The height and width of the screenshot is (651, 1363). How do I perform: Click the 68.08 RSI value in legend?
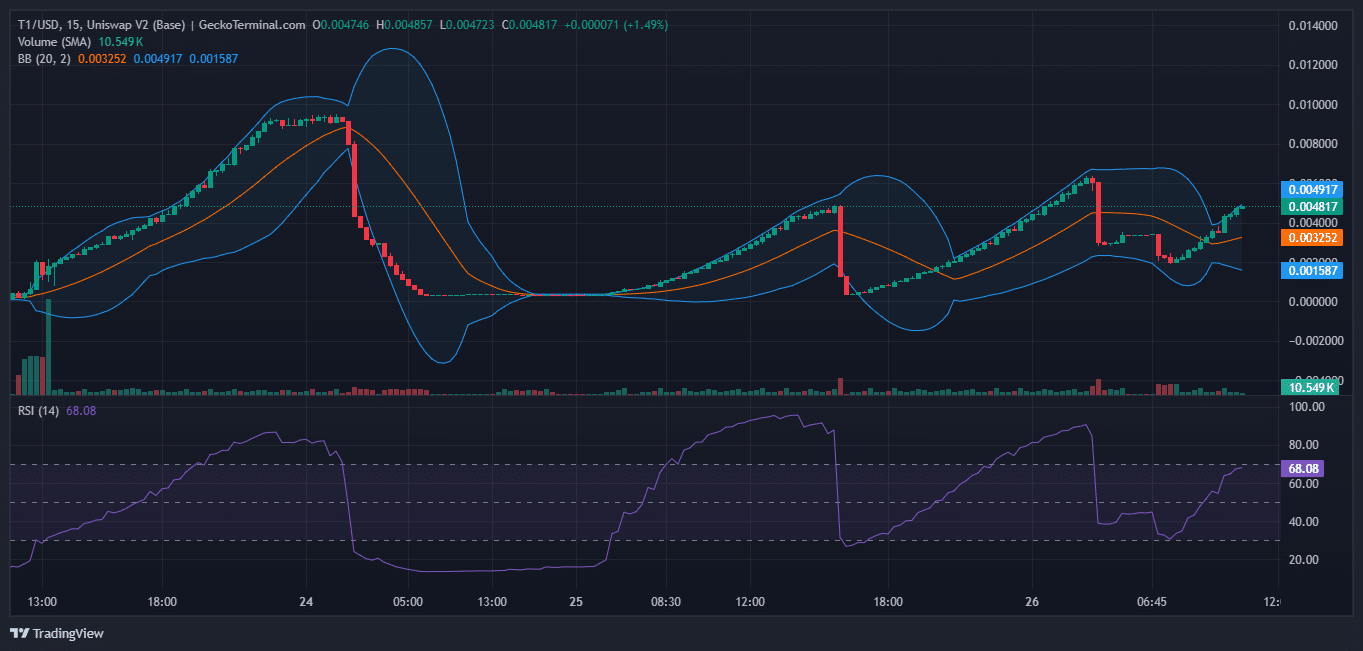tap(81, 410)
